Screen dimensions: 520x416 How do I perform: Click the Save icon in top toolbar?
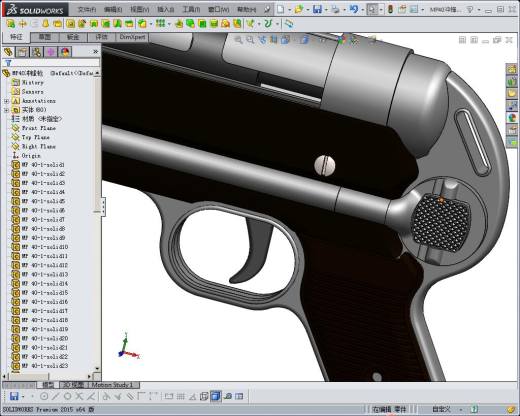pos(317,9)
